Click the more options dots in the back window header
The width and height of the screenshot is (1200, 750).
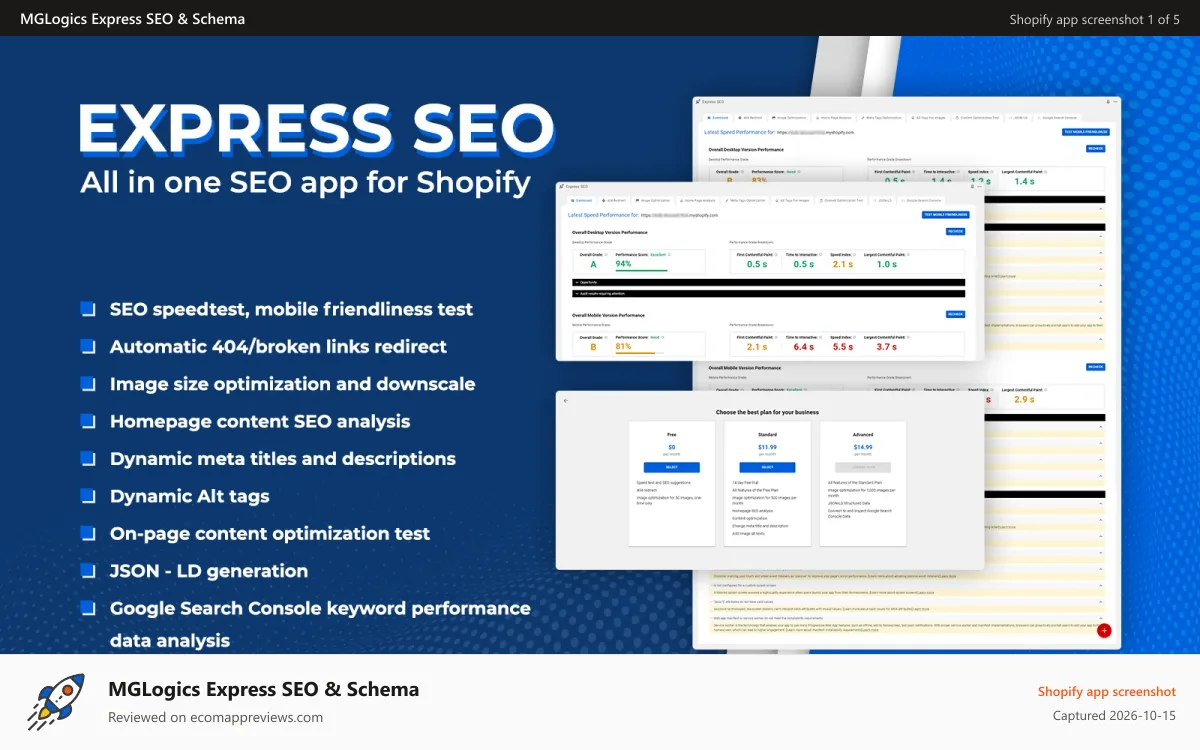pos(1115,102)
